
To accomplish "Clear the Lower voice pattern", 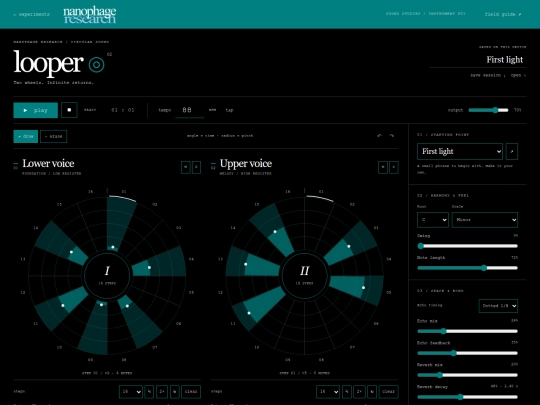I will click(x=191, y=392).
